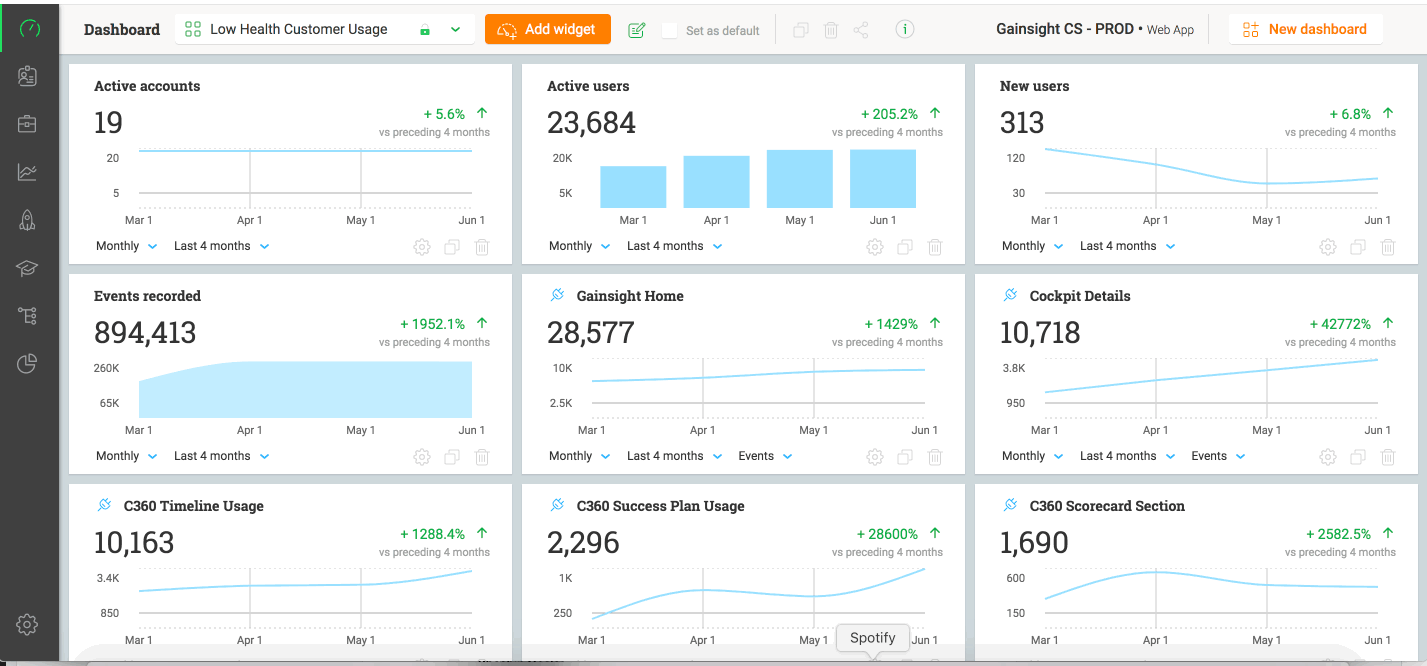Delete the New users widget
Screen dimensions: 1427x666
[1387, 247]
